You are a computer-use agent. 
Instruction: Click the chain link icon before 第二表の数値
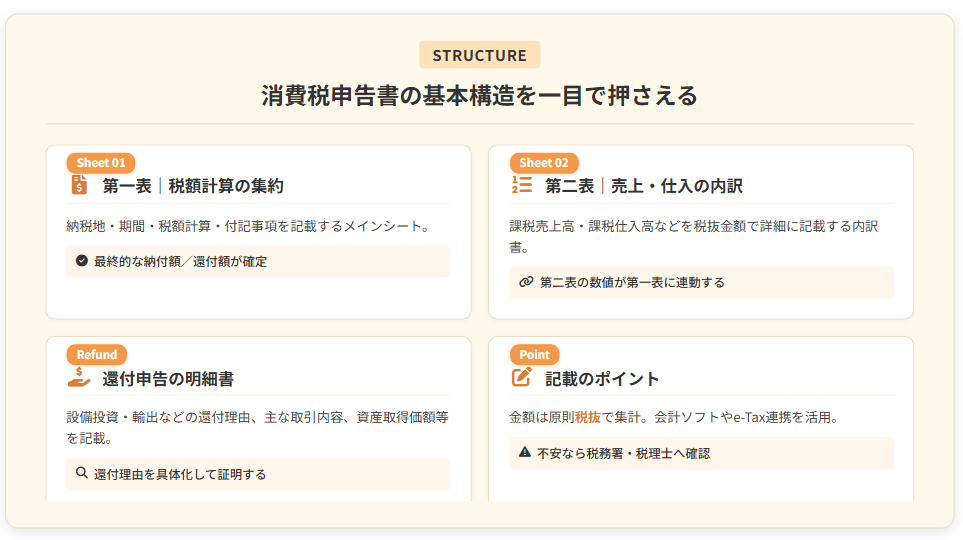coord(526,282)
